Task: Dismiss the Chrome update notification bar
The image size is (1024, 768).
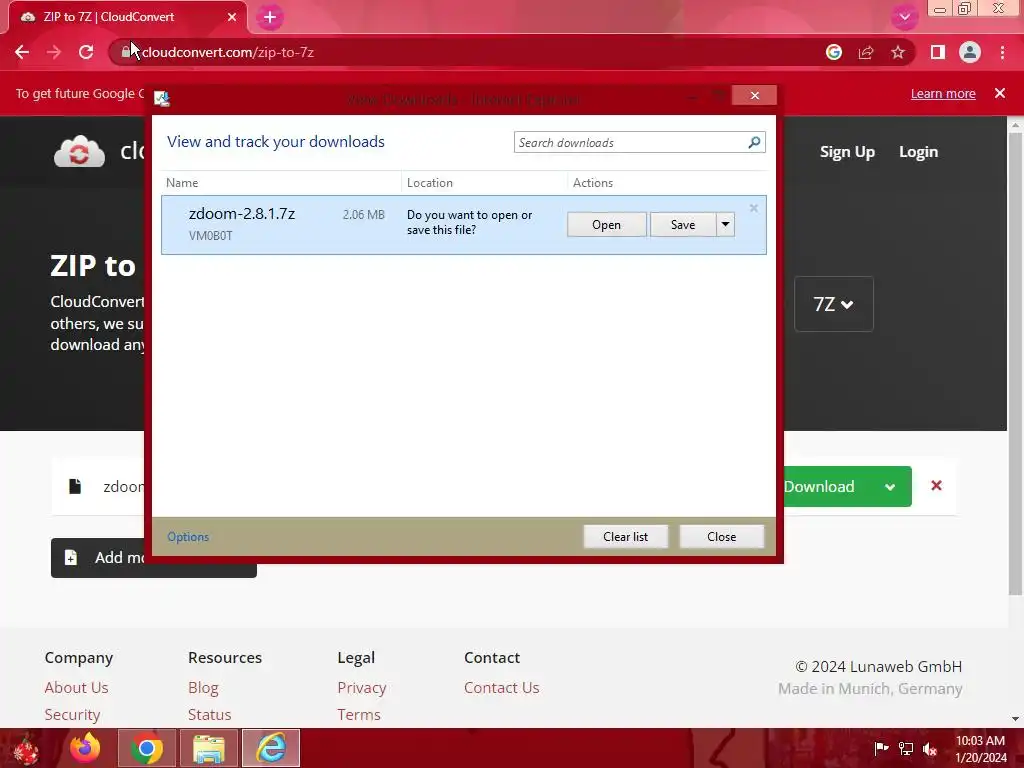Action: pyautogui.click(x=1000, y=93)
